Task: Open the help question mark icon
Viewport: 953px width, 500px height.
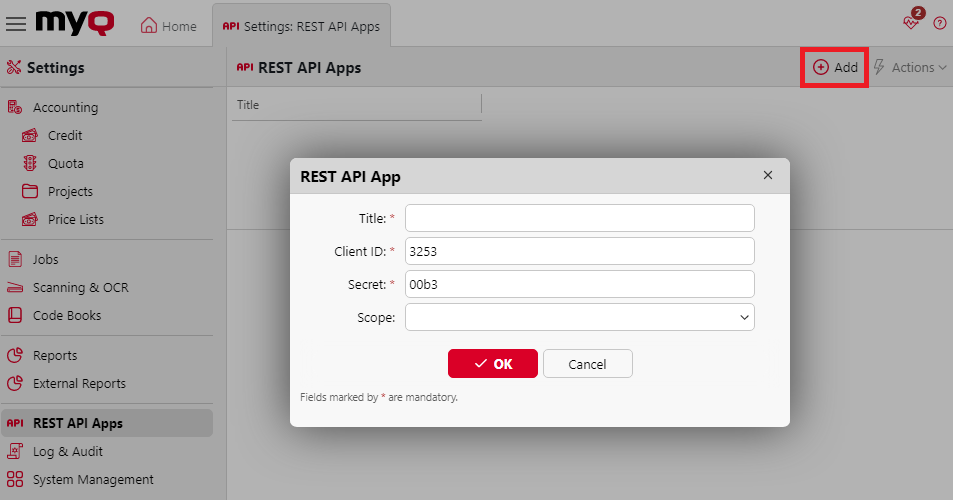Action: point(939,24)
